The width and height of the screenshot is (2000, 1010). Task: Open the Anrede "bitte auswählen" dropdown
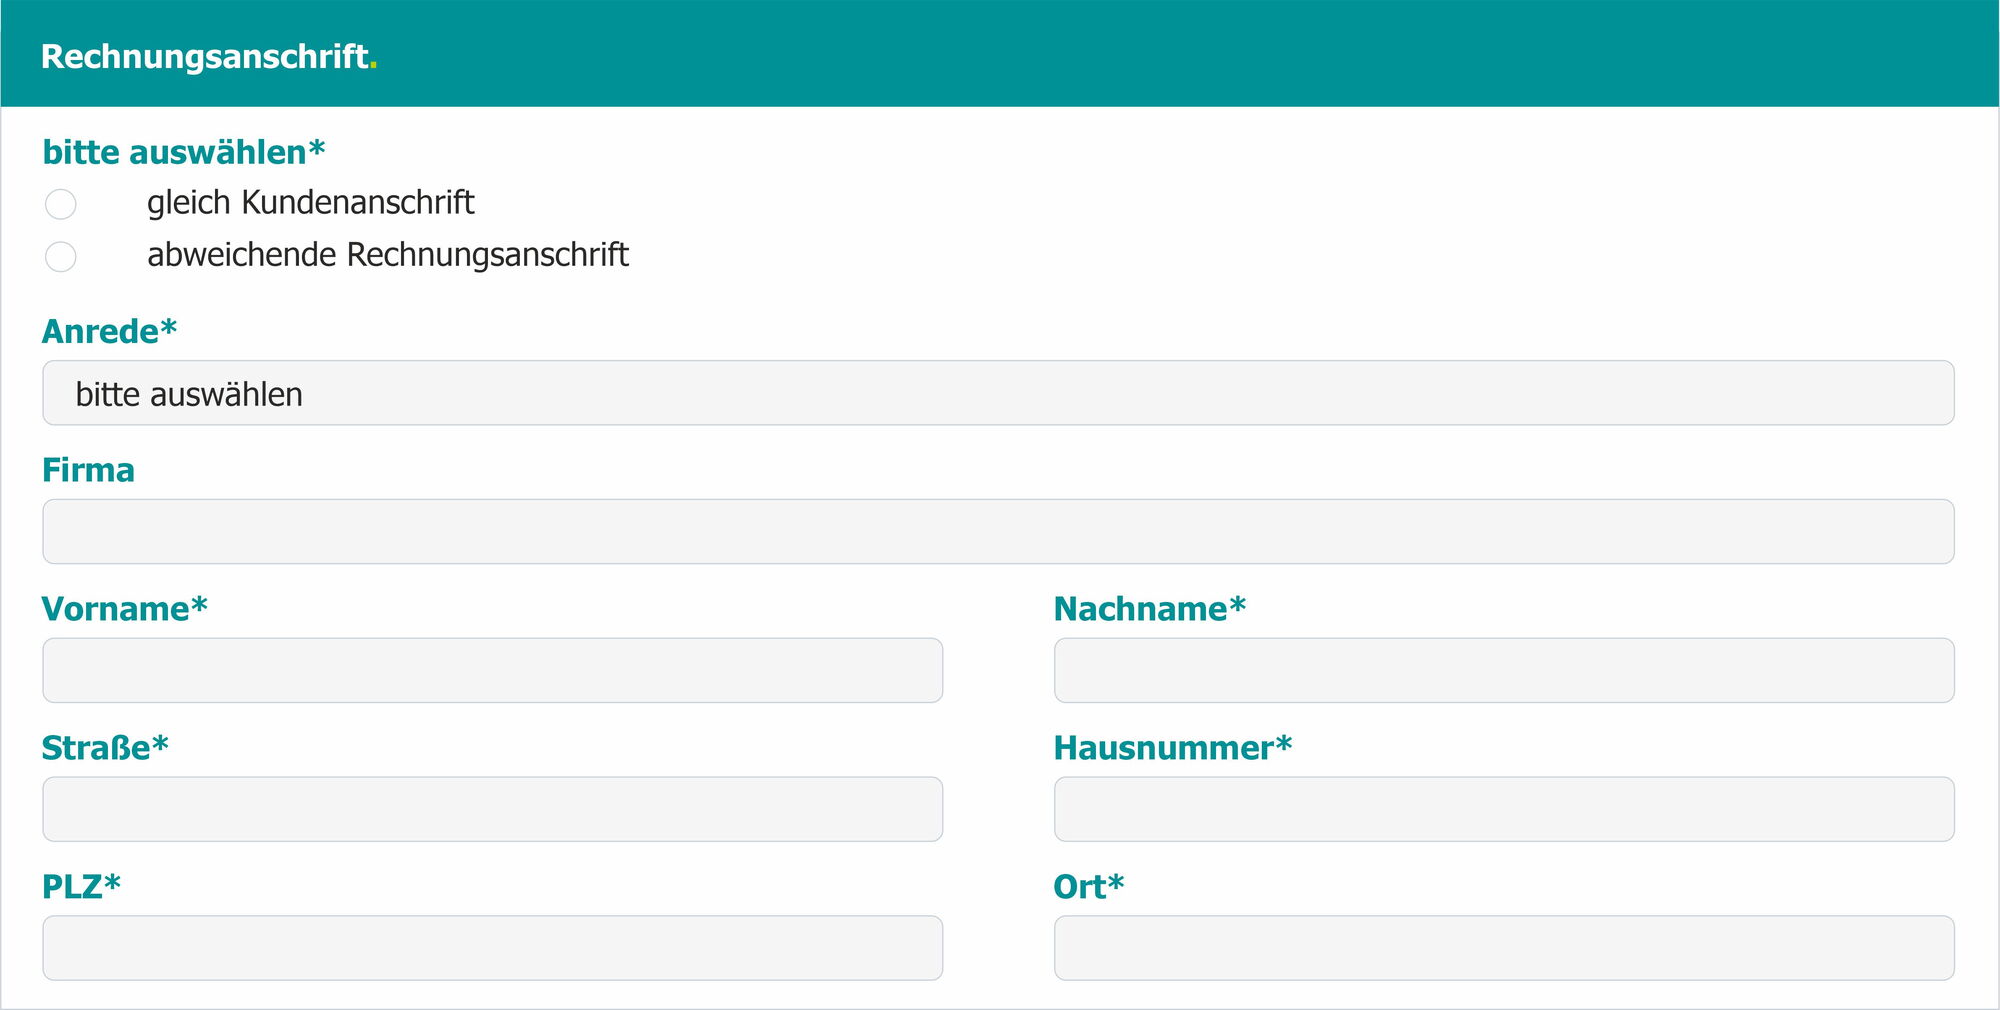coord(998,393)
